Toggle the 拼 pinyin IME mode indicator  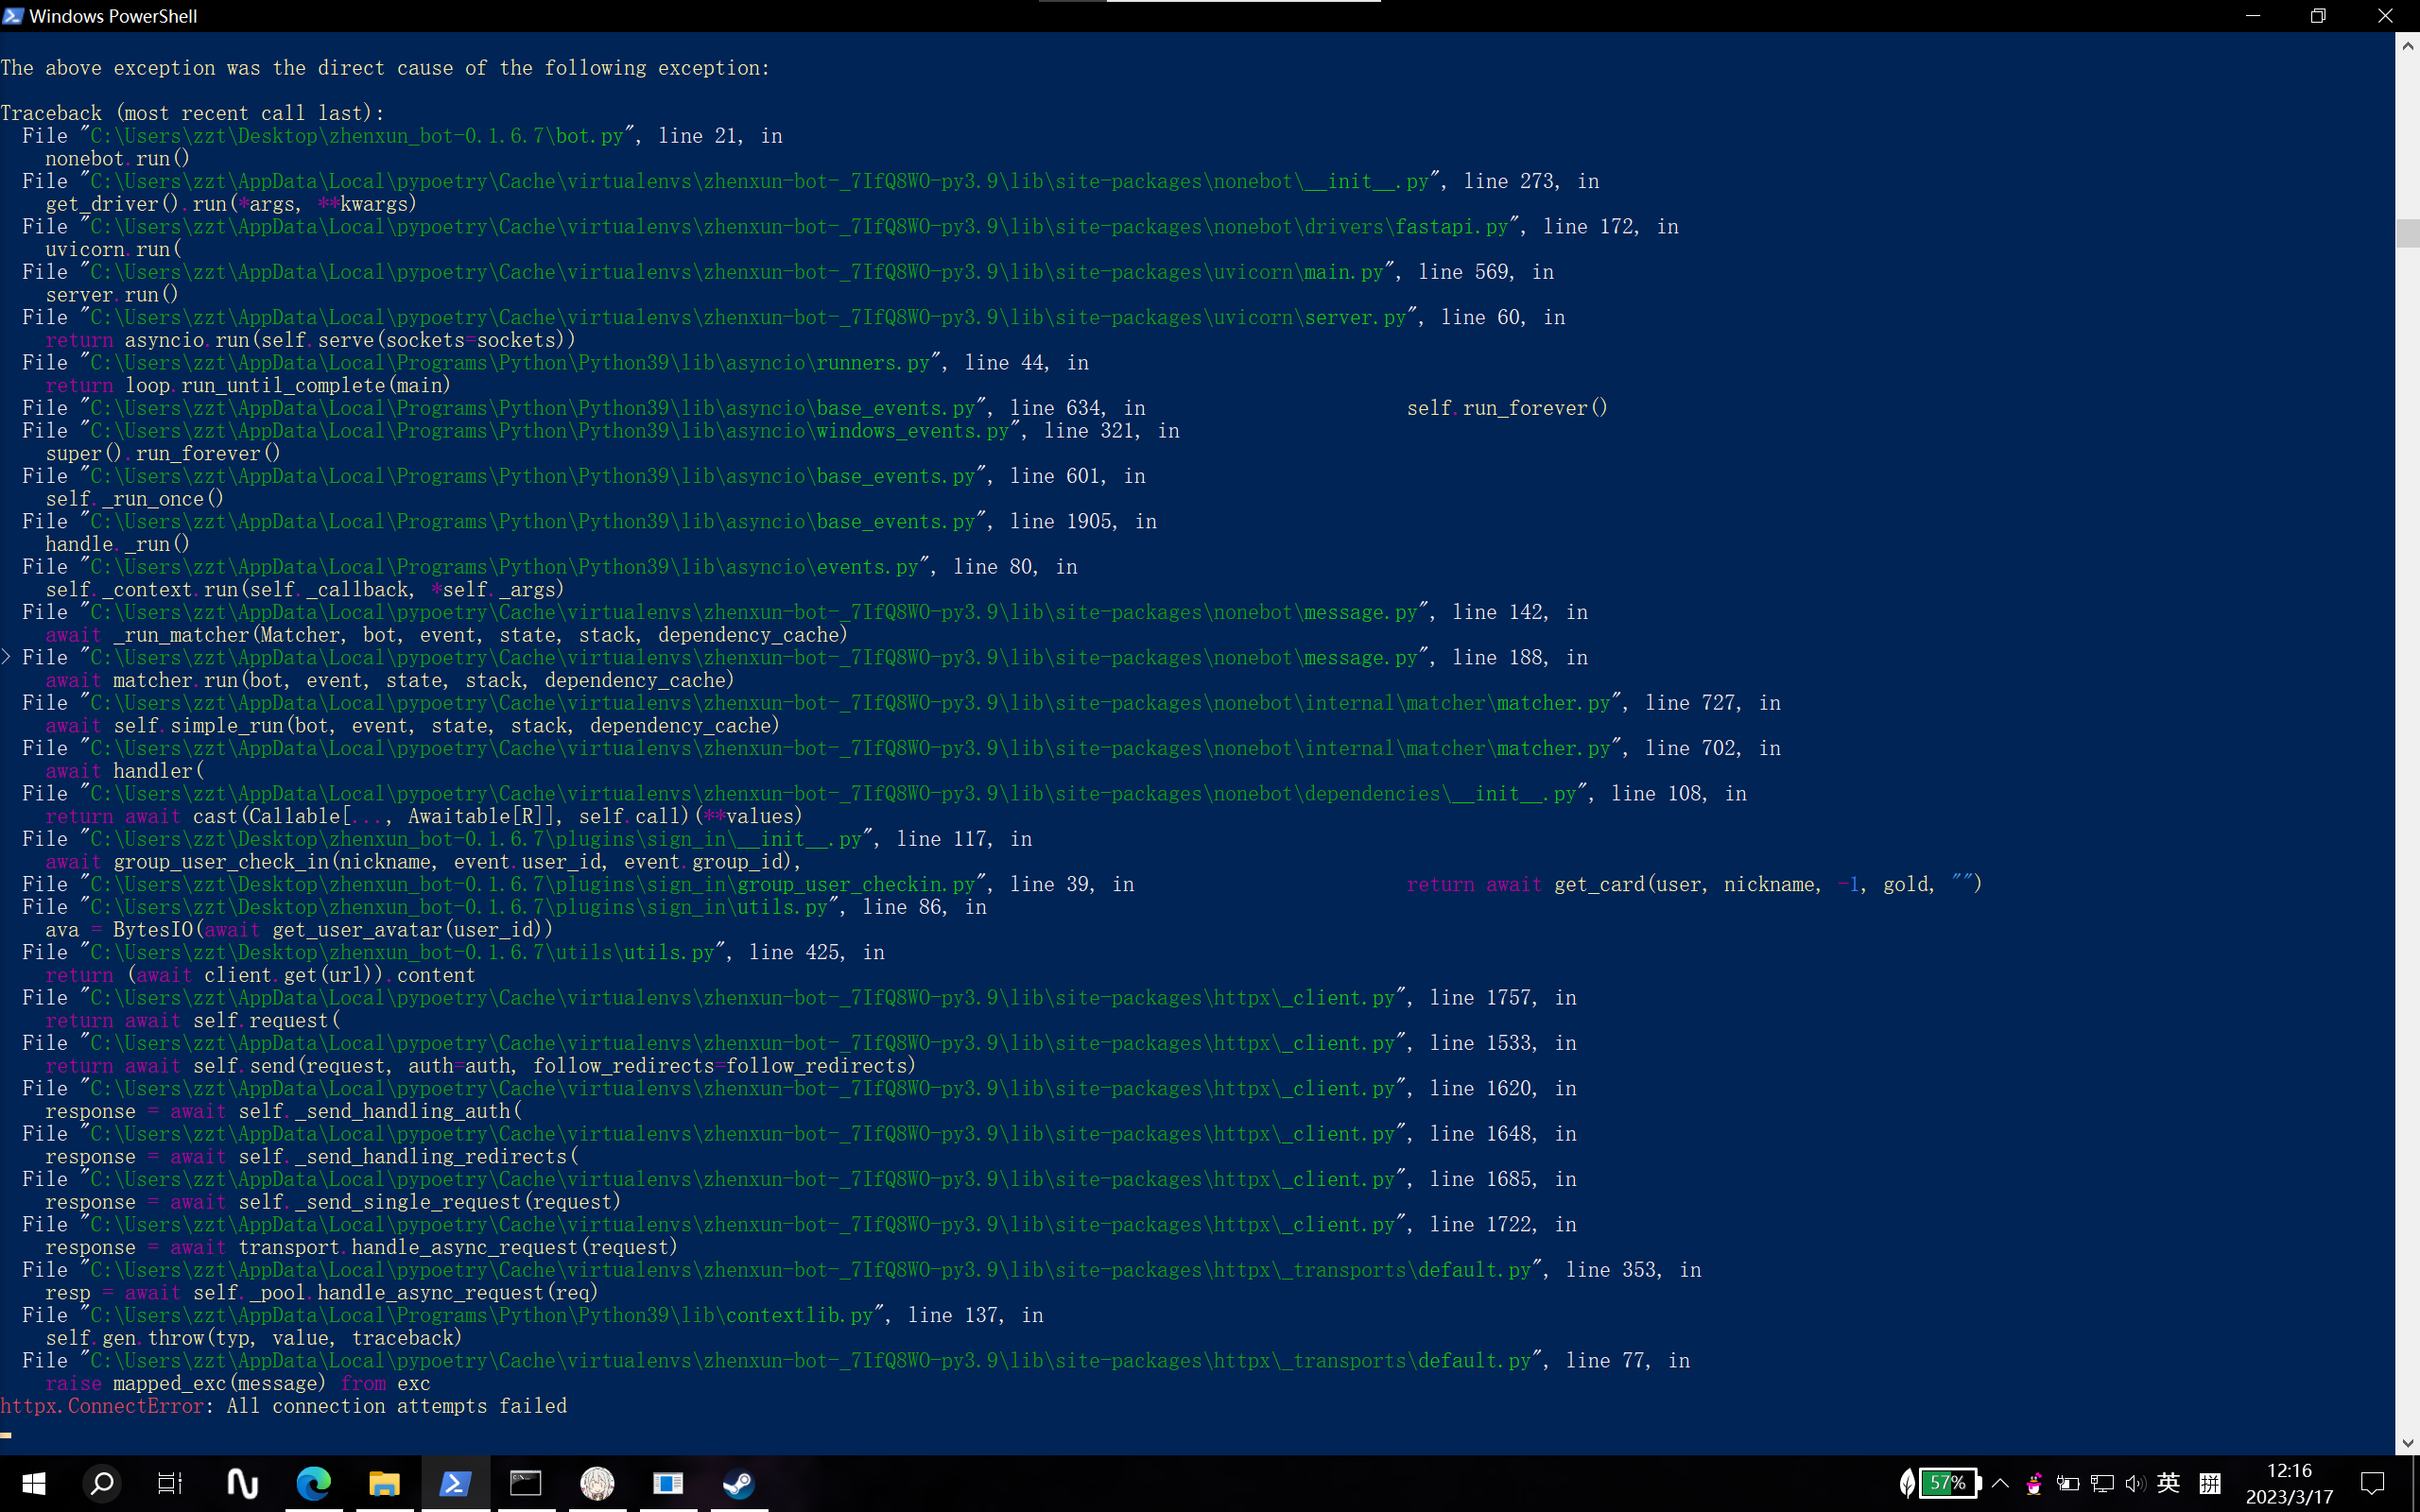[x=2210, y=1483]
